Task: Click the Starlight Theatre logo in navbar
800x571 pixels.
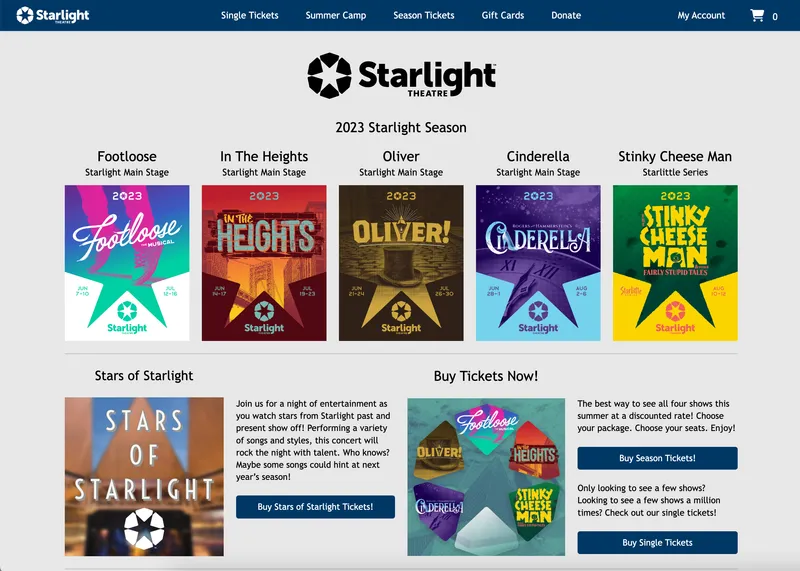Action: 53,15
